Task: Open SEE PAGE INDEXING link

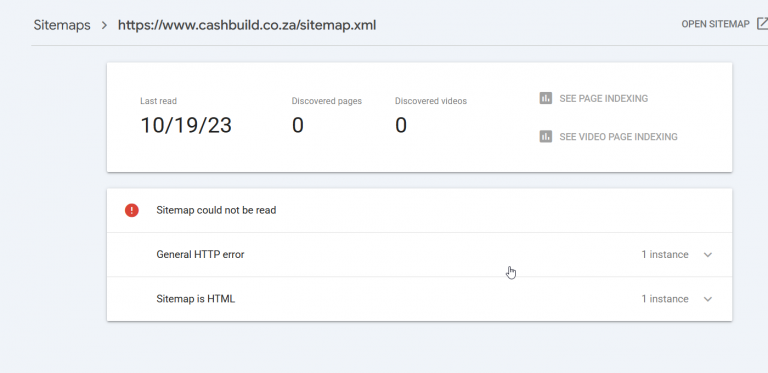Action: pyautogui.click(x=603, y=98)
